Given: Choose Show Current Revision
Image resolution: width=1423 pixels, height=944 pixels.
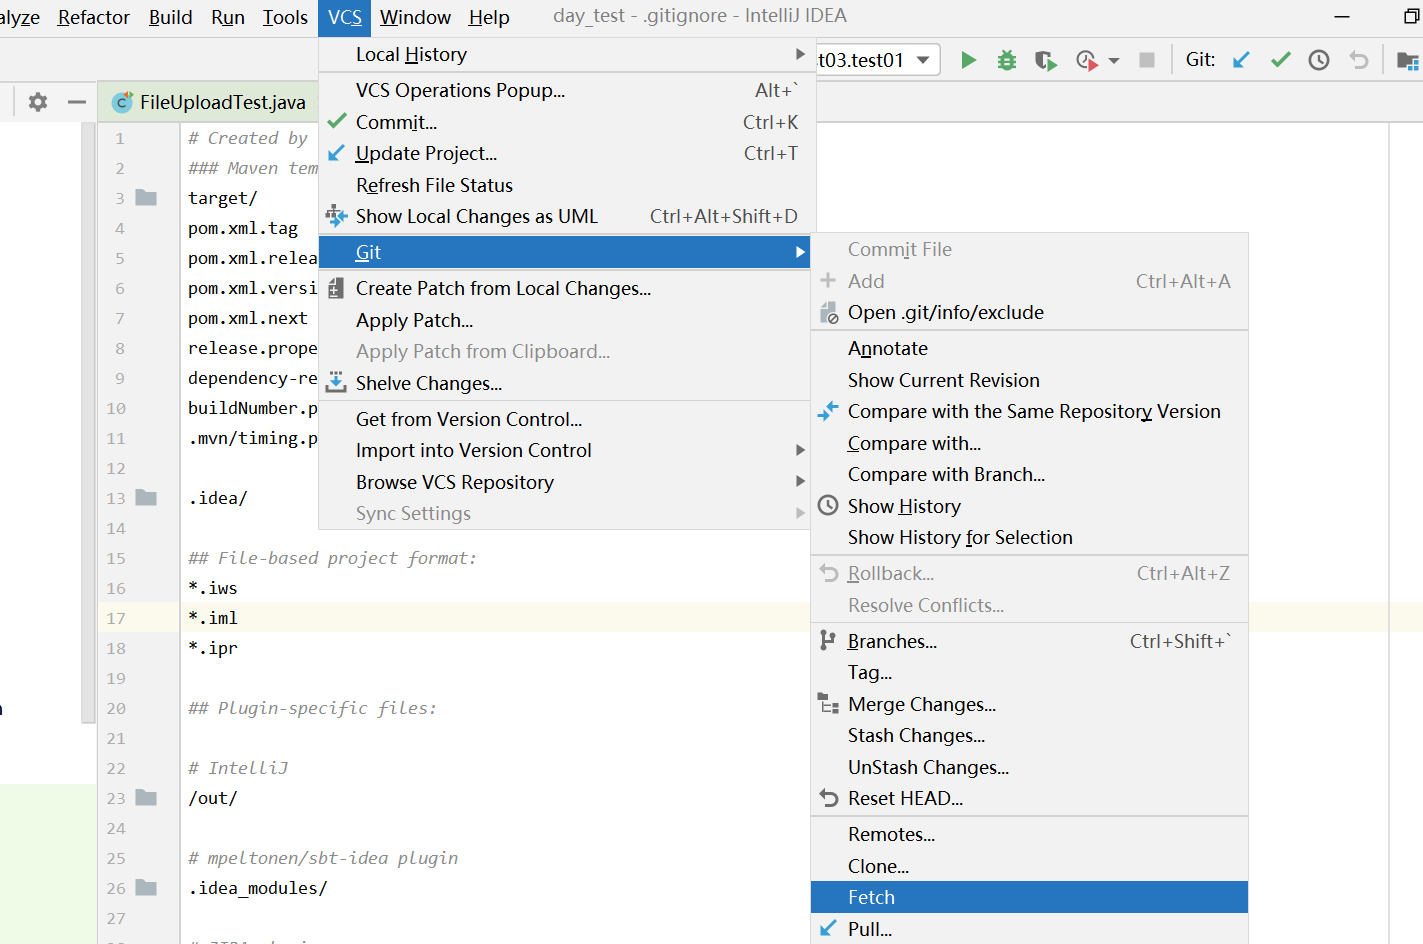Looking at the screenshot, I should (x=1029, y=380).
